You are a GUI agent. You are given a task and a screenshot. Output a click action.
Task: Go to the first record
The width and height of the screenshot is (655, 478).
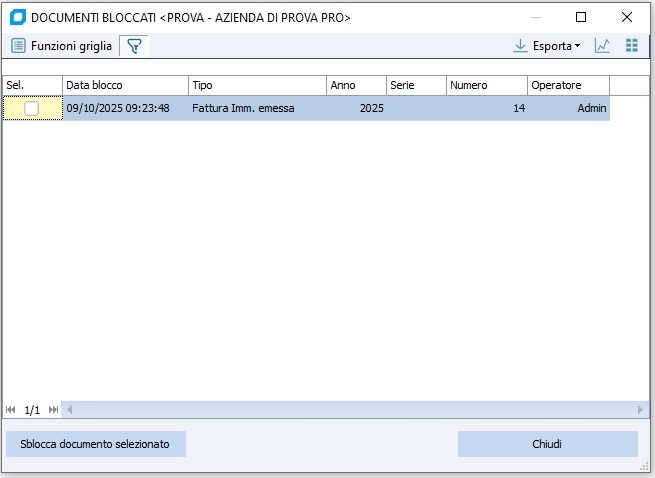tap(11, 410)
